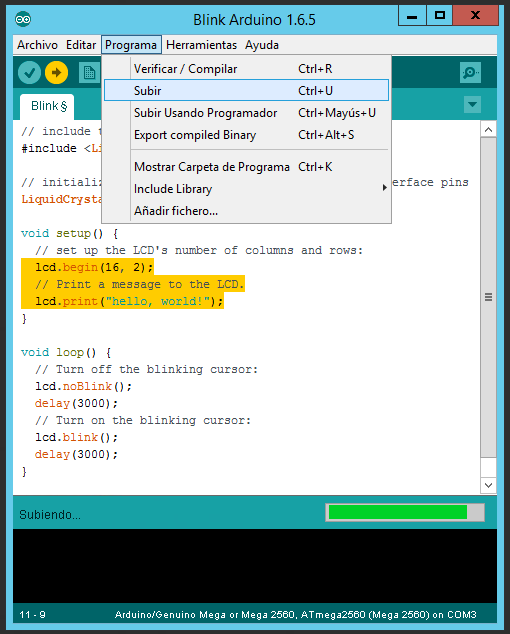Image resolution: width=510 pixels, height=634 pixels.
Task: Open the Editar menu
Action: coord(81,45)
